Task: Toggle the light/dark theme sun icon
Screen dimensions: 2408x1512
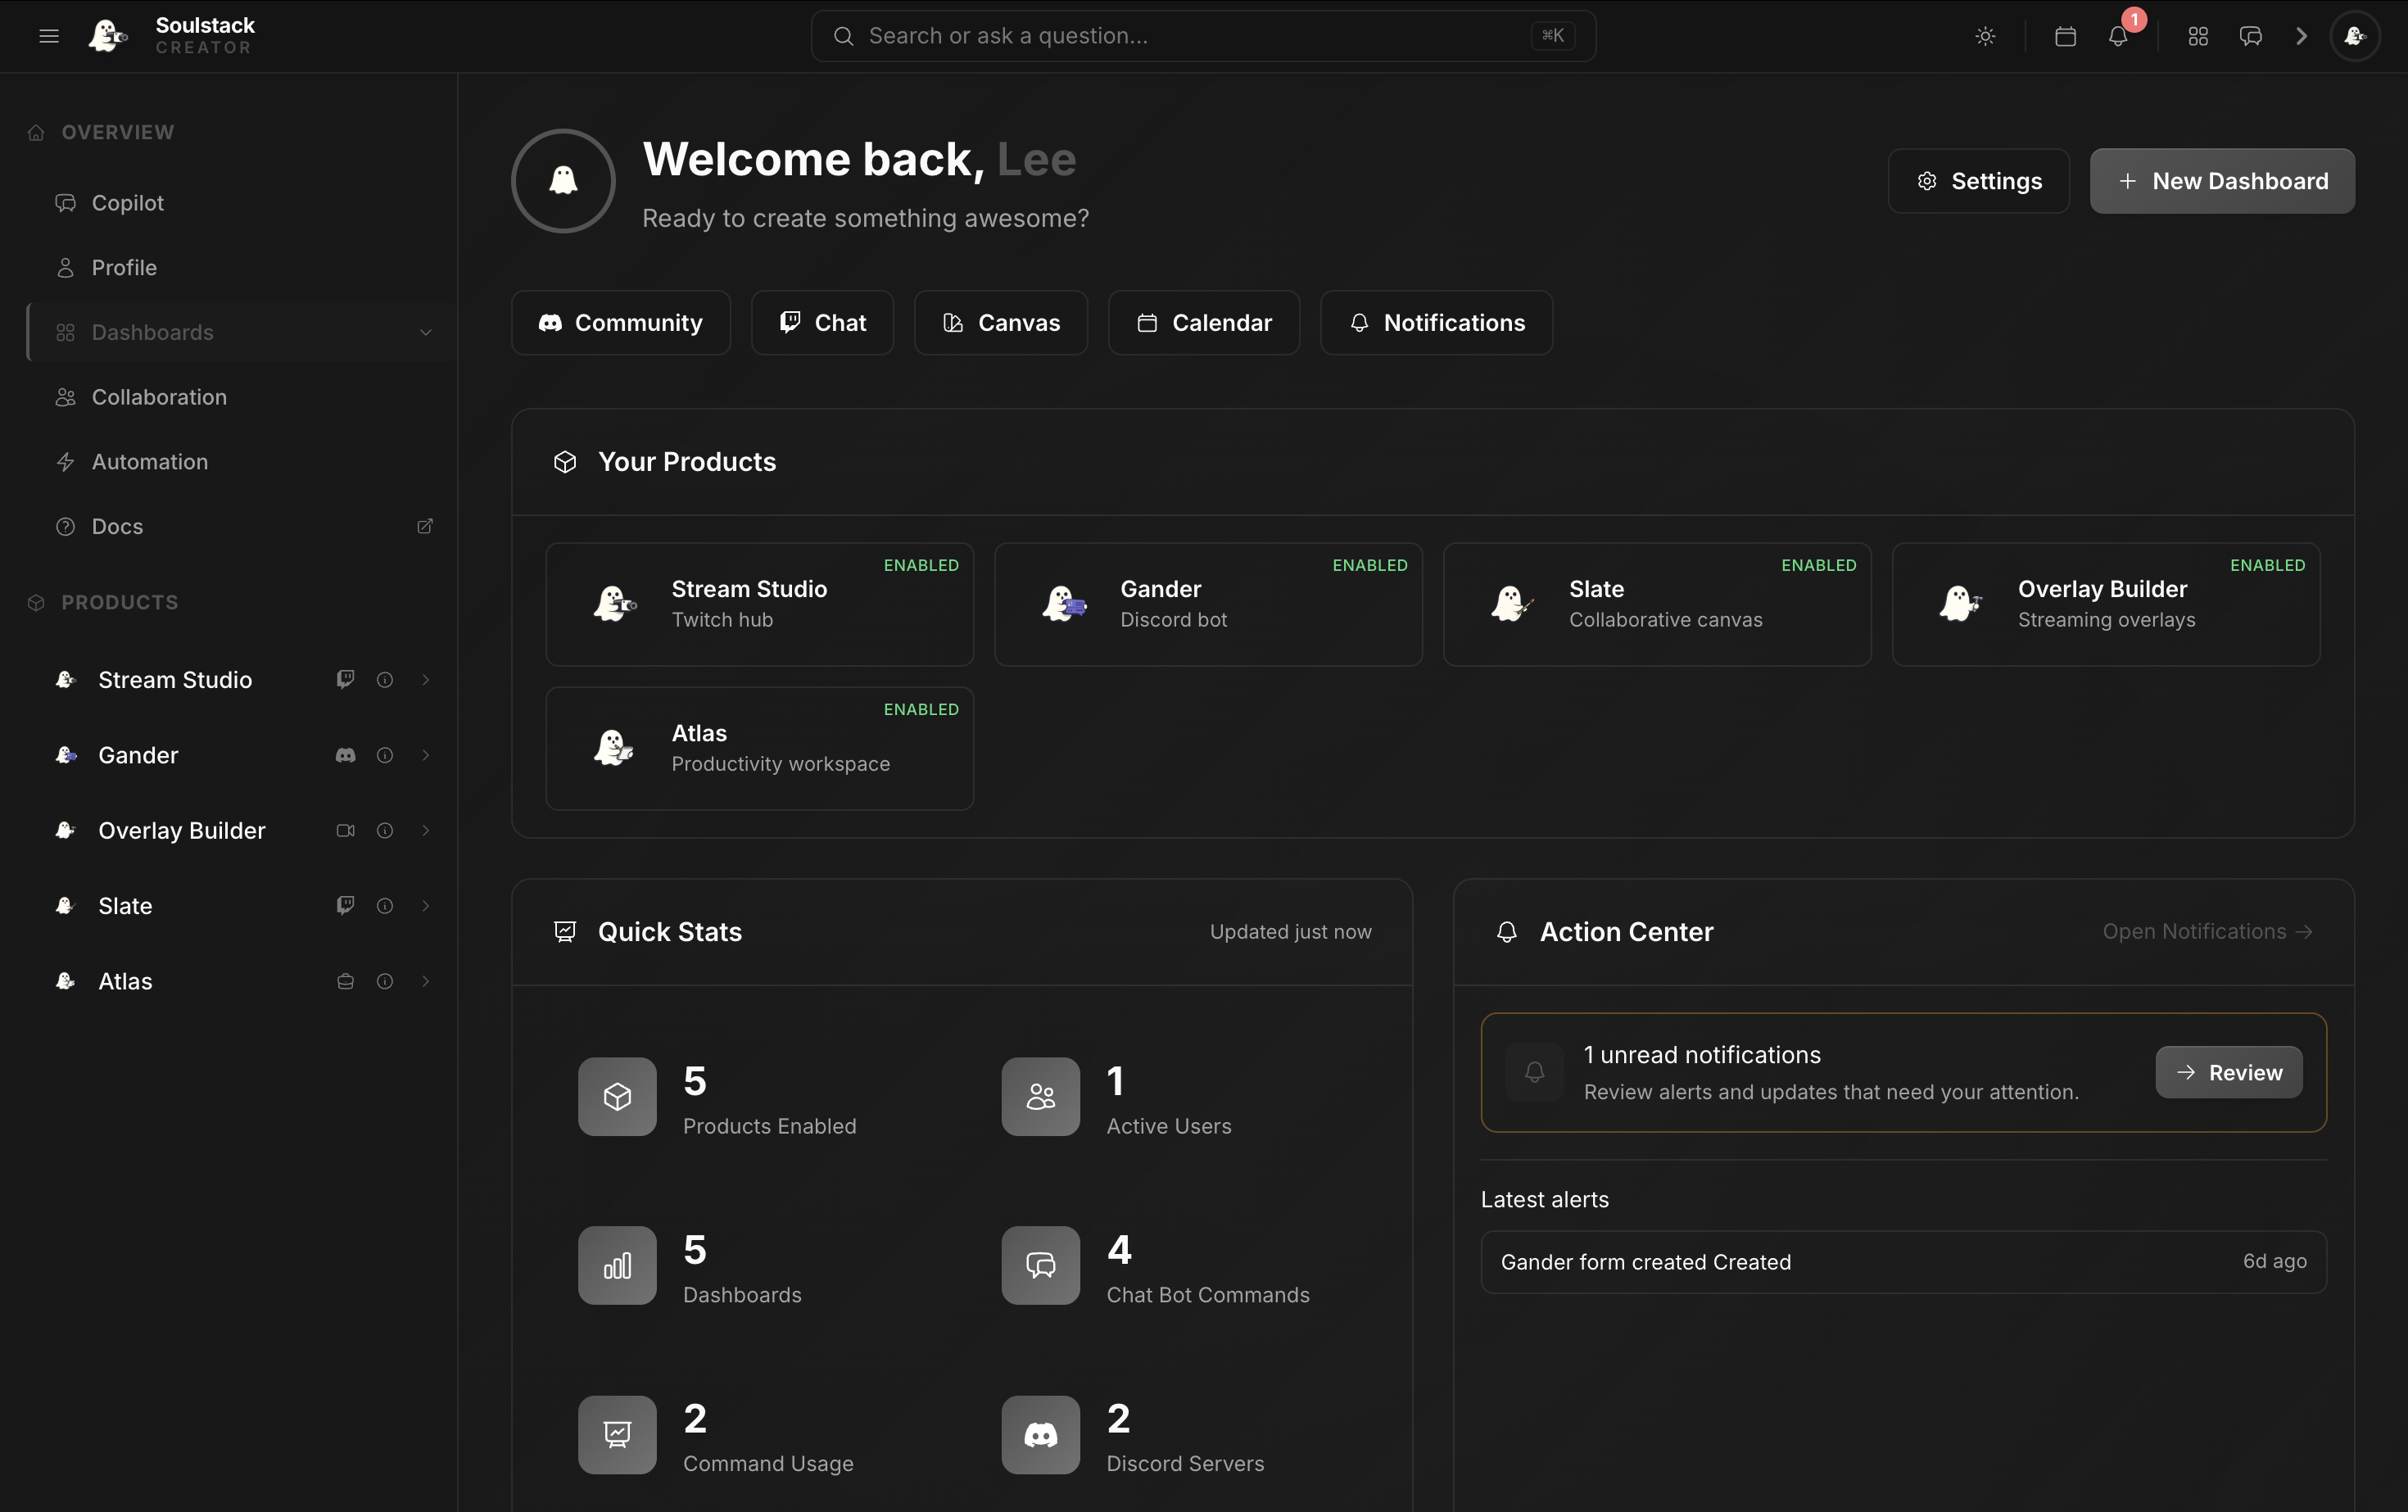Action: tap(1985, 36)
